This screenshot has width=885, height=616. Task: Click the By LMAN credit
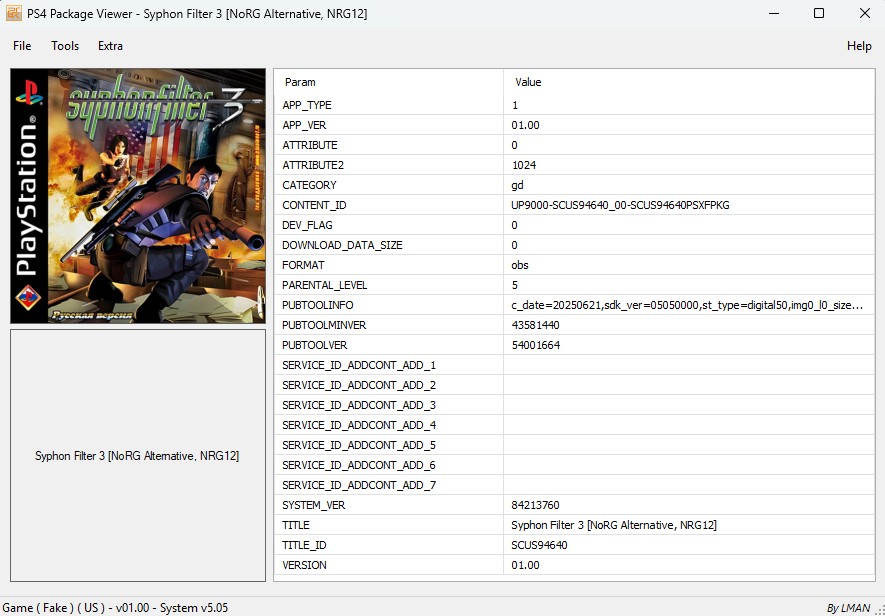(848, 608)
